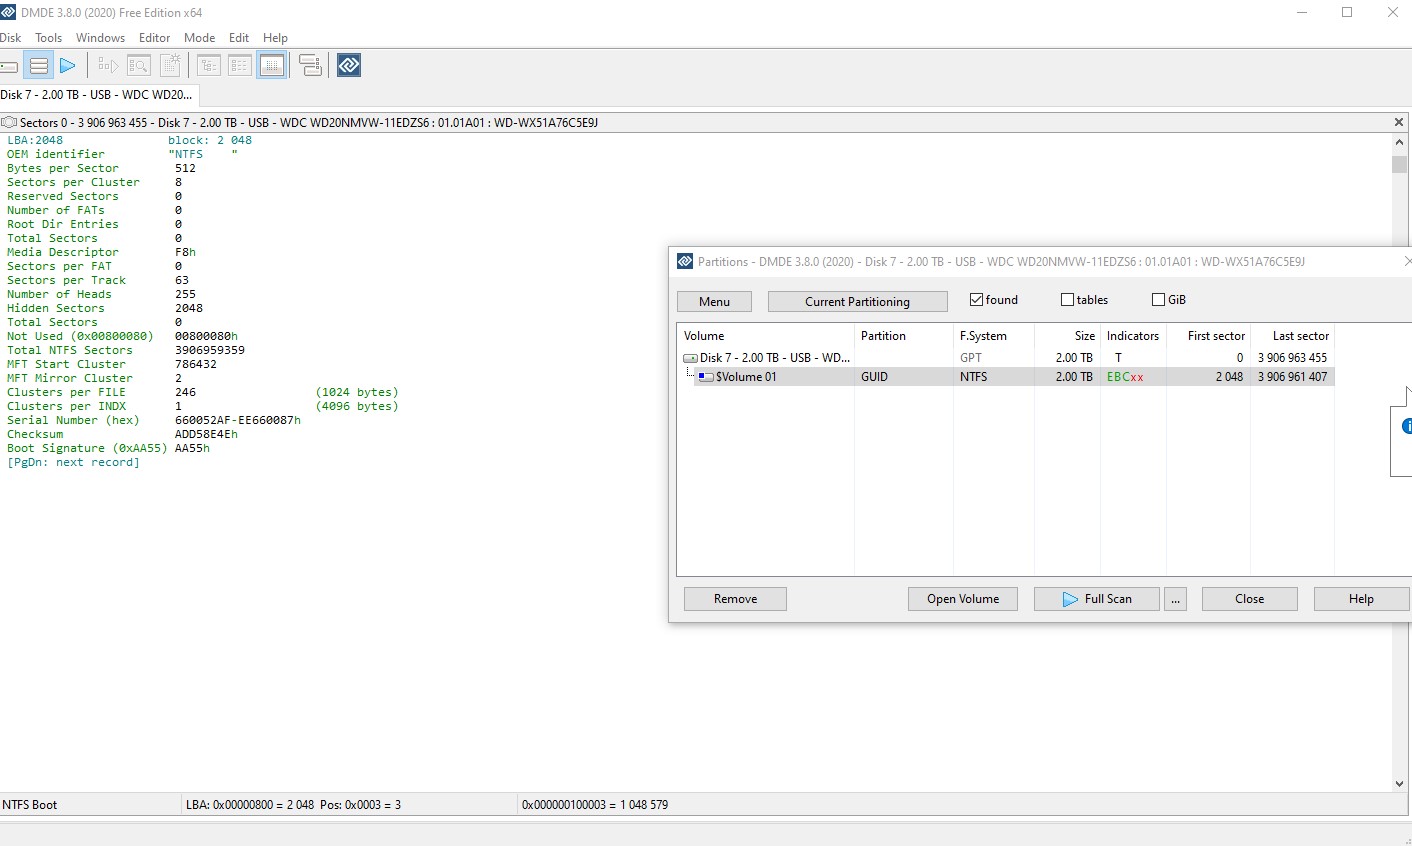Screen dimensions: 1412x846
Task: Click the LBA:2048 header in editor
Action: tap(35, 141)
